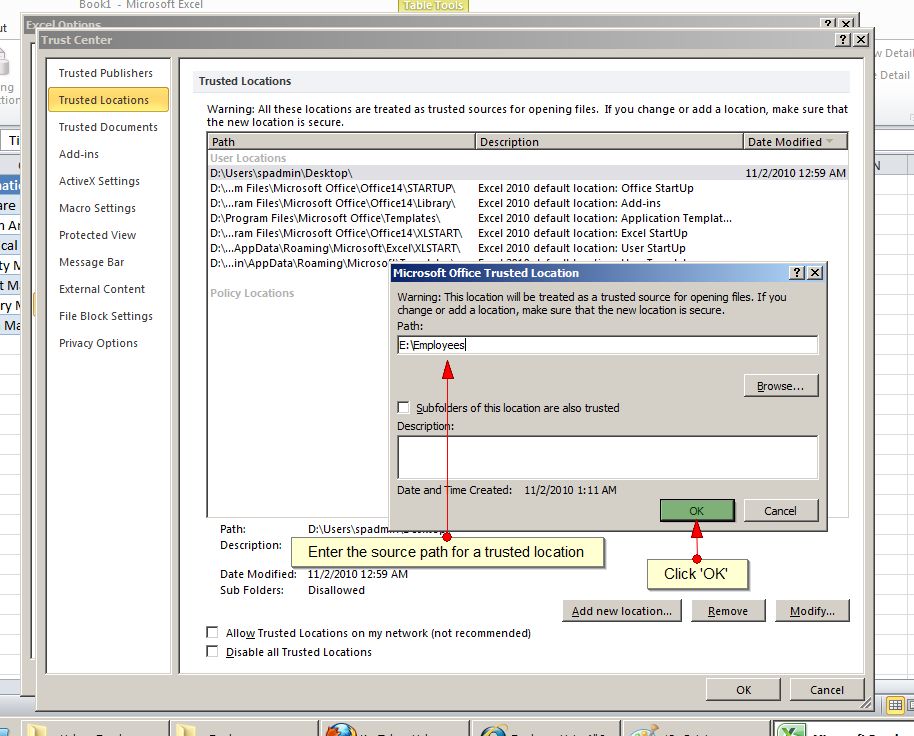Remove the selected trusted location
The width and height of the screenshot is (914, 736).
tap(727, 611)
